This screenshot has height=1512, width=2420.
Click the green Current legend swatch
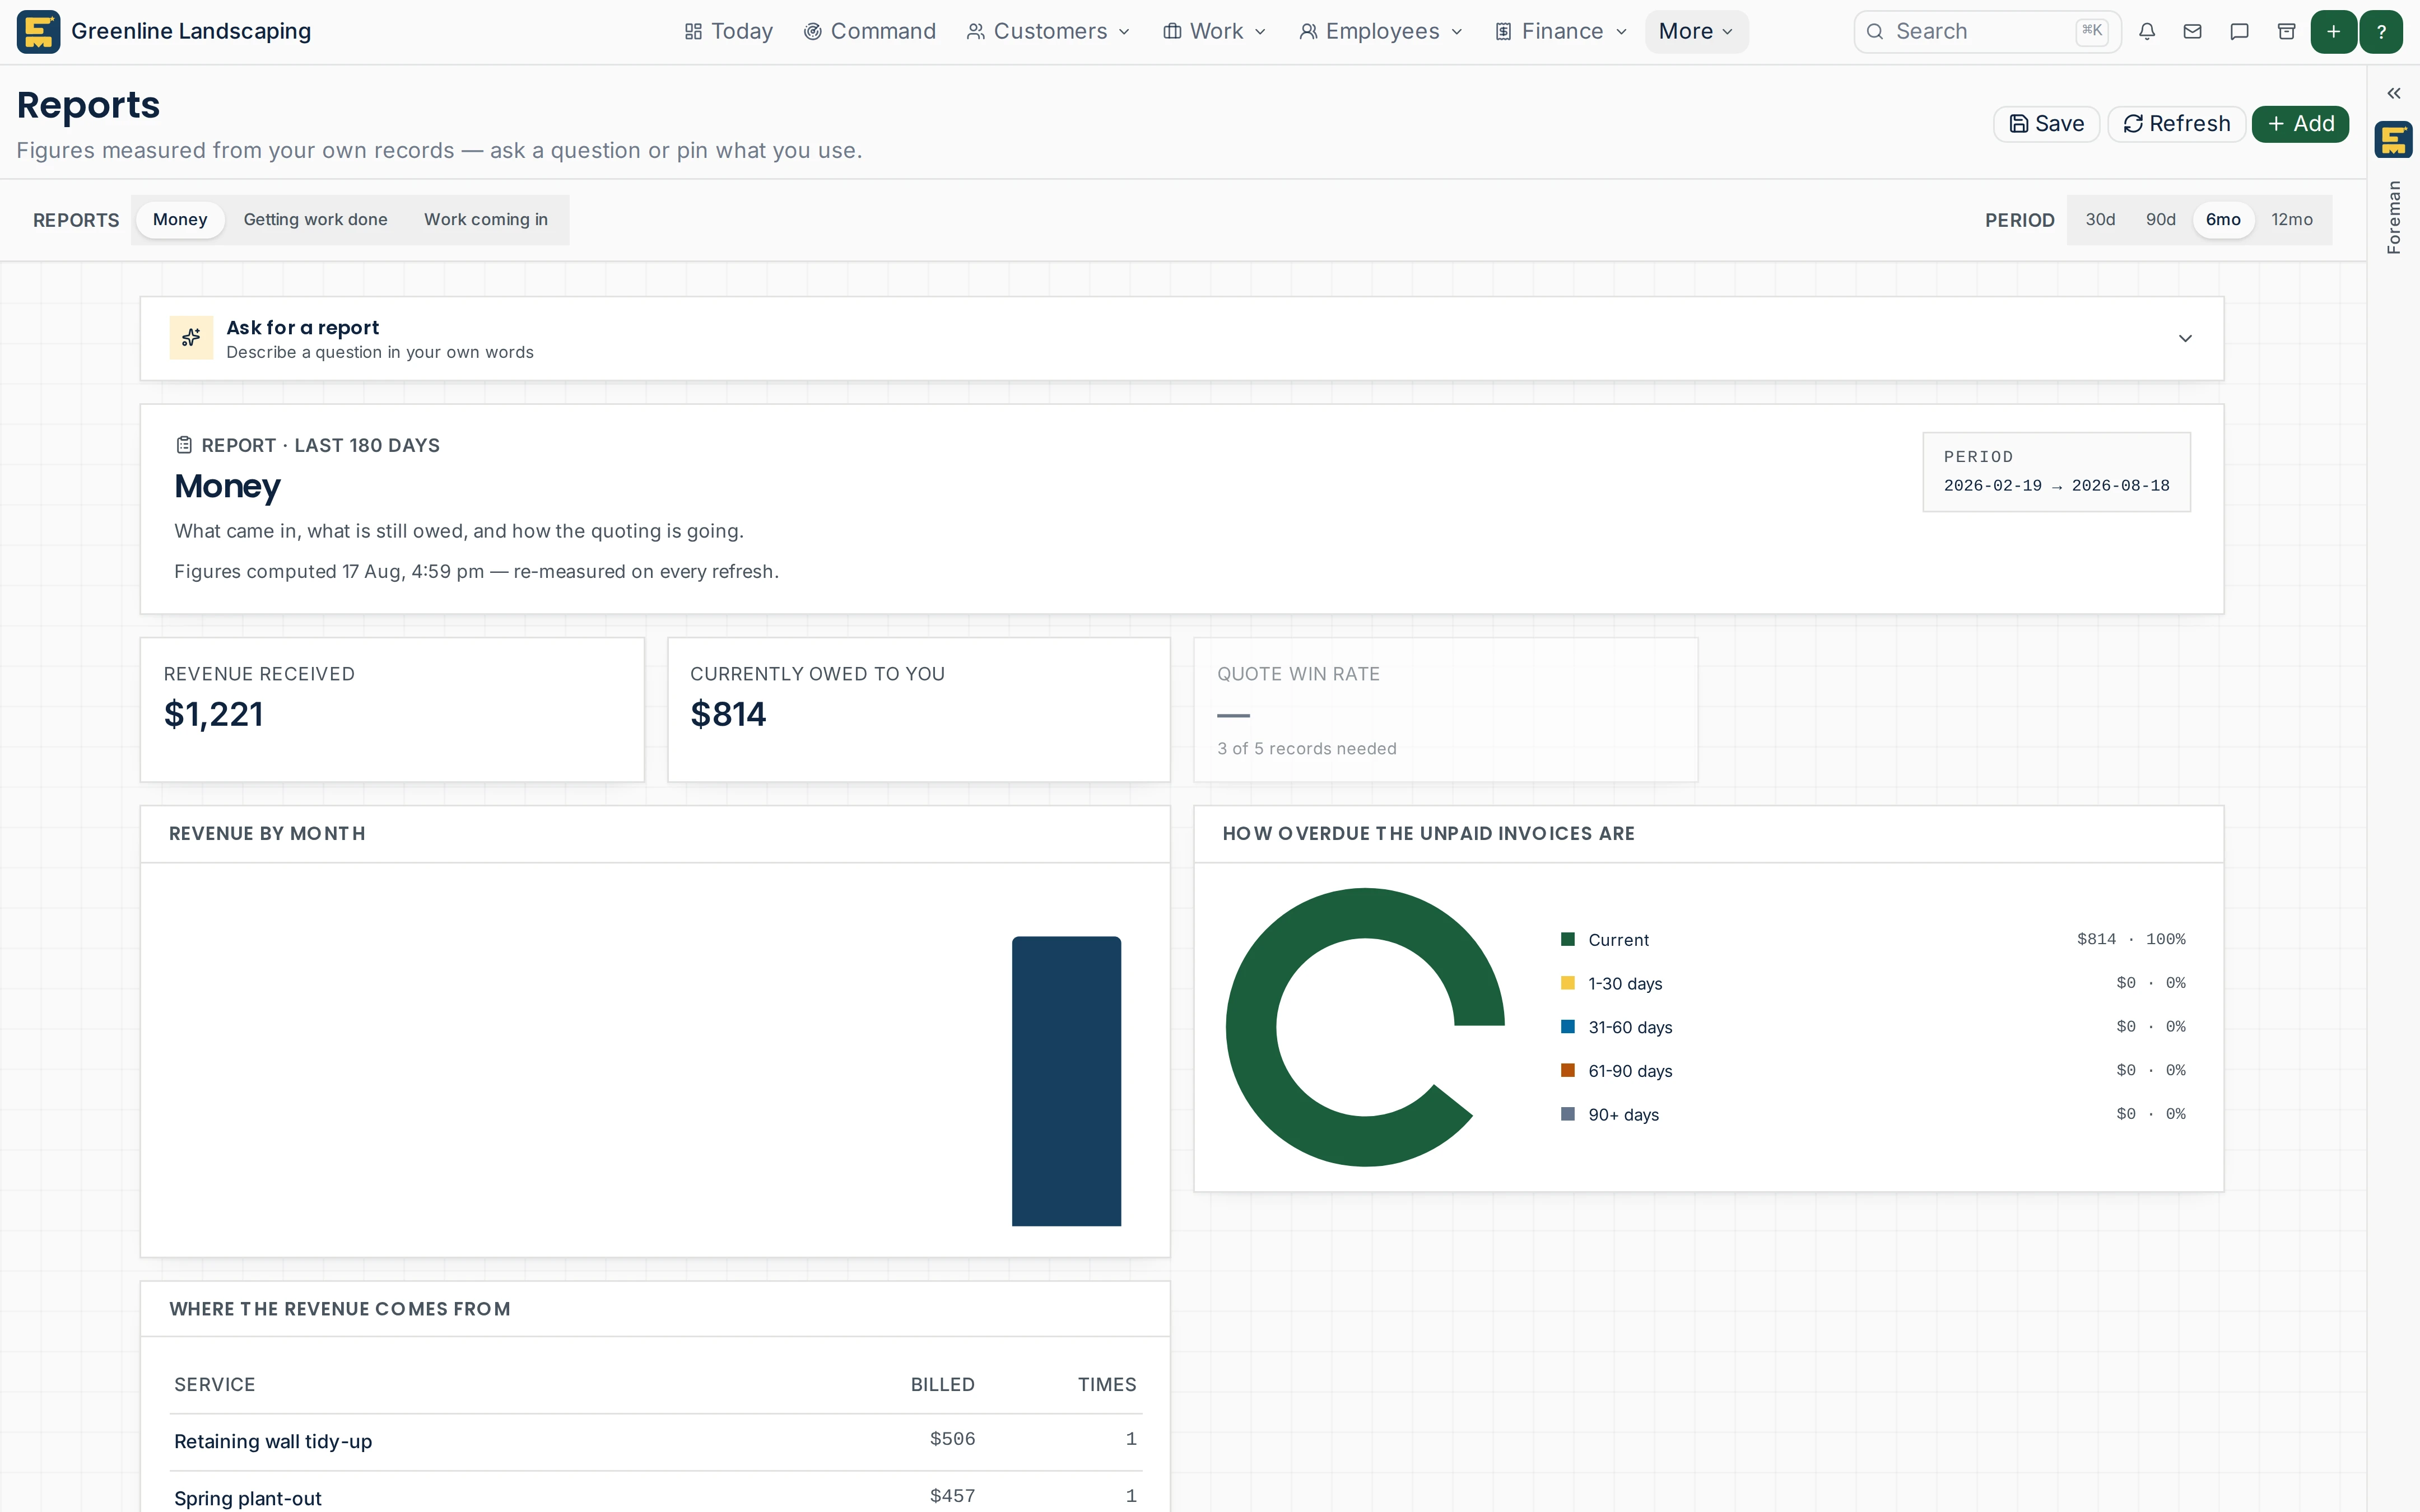(1568, 939)
